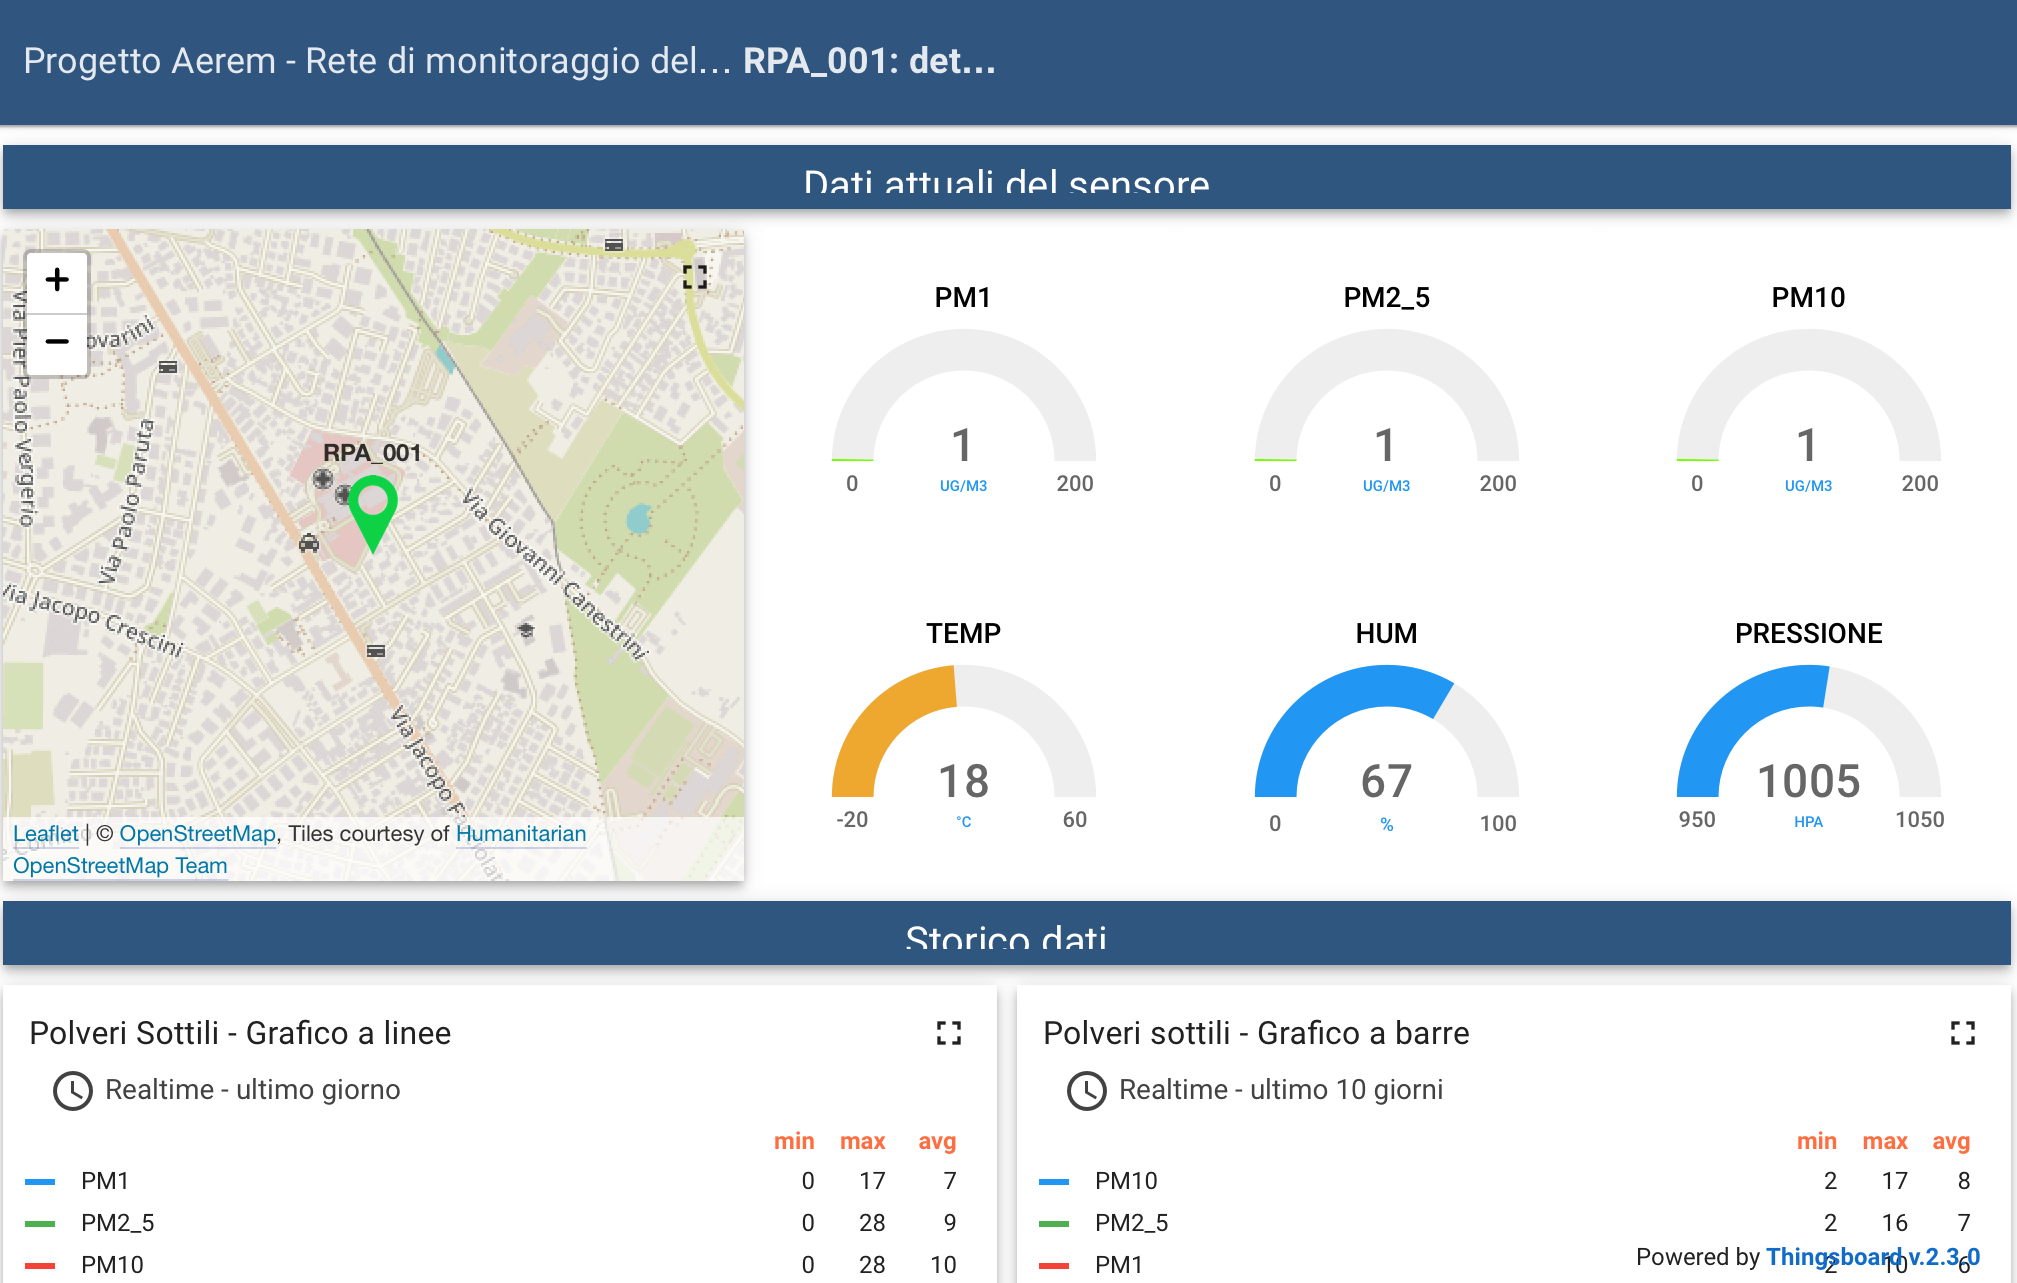
Task: Open the clock icon for ultimo 10 giorni
Action: pyautogui.click(x=1087, y=1090)
